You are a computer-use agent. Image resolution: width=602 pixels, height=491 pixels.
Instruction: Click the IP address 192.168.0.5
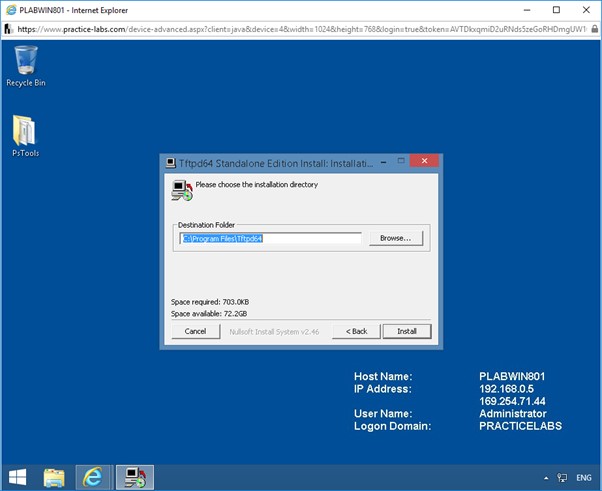(x=506, y=389)
